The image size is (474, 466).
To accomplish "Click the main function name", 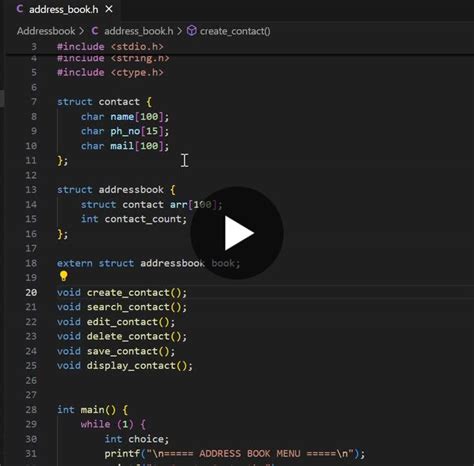I will tap(92, 409).
